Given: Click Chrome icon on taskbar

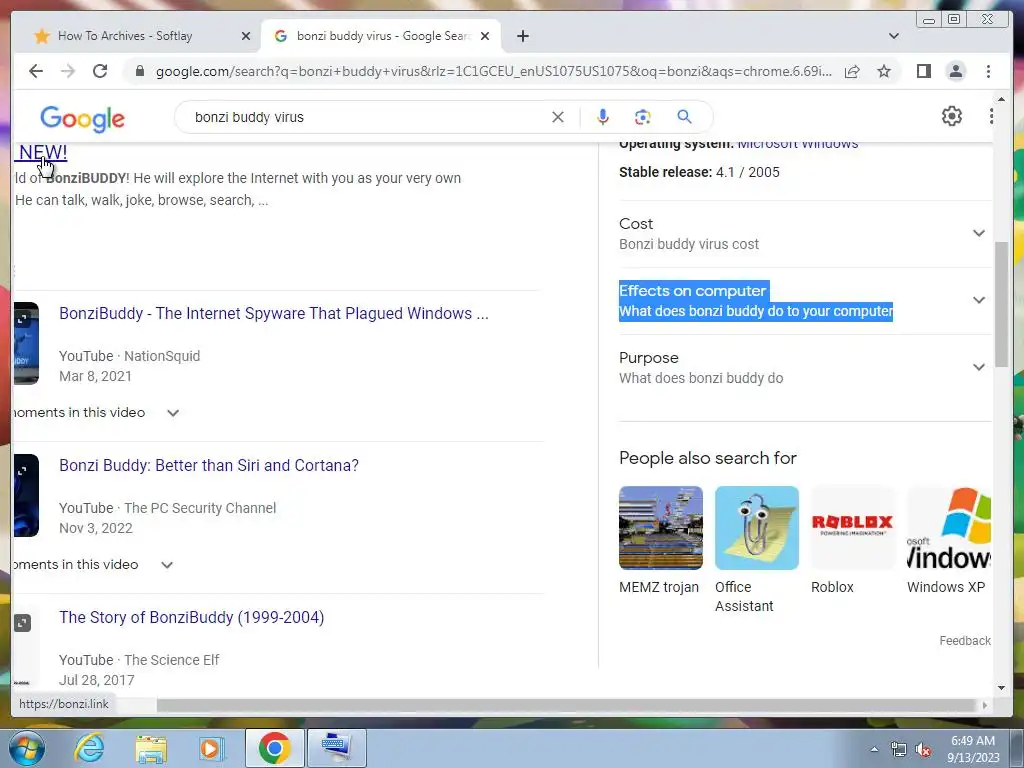Looking at the screenshot, I should (274, 748).
